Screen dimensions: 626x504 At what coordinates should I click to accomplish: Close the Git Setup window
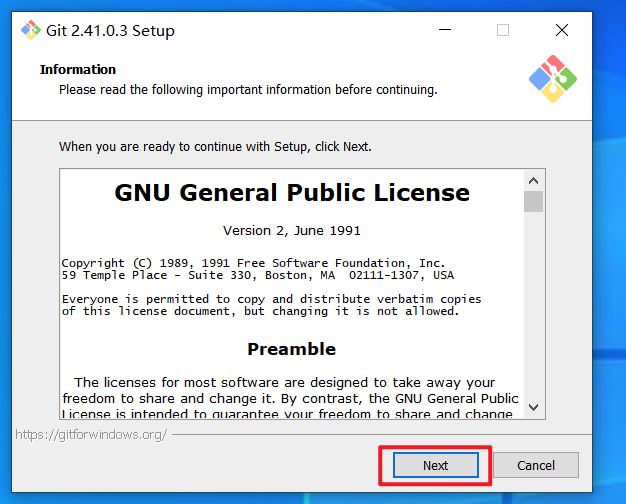[562, 30]
